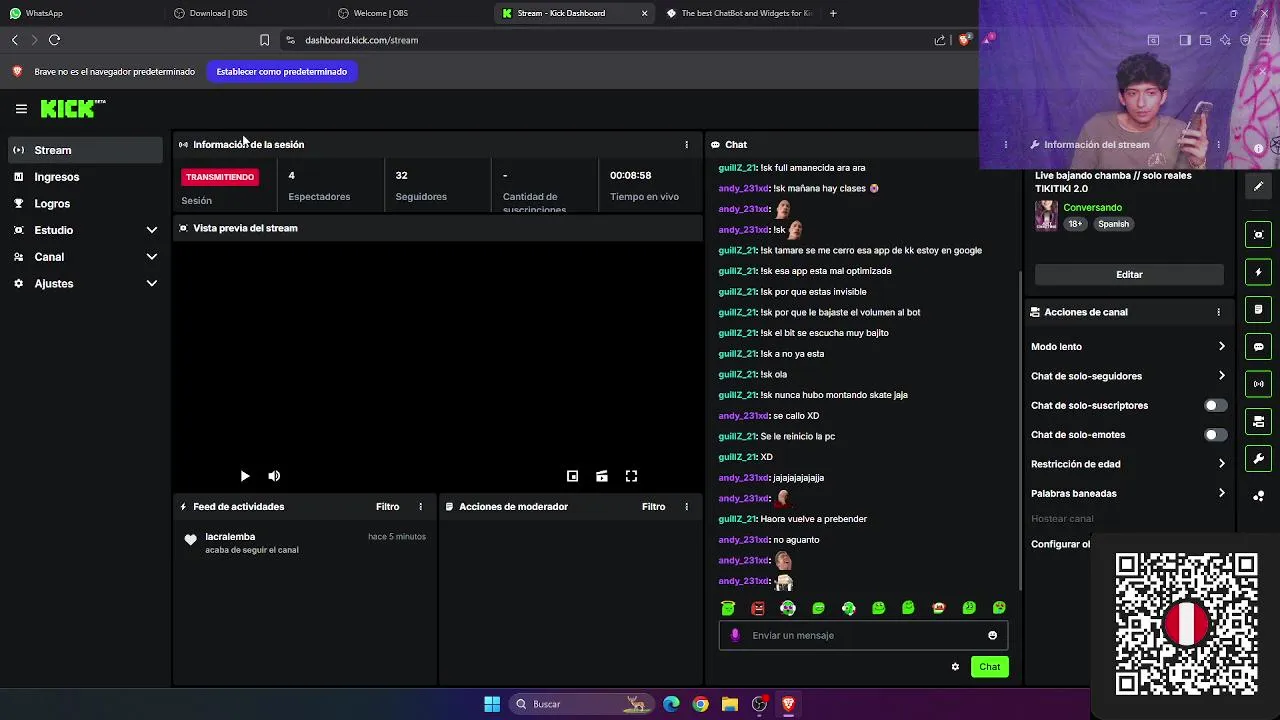Image resolution: width=1280 pixels, height=720 pixels.
Task: Open the three-dot menu of Información de la sesión
Action: coord(686,144)
